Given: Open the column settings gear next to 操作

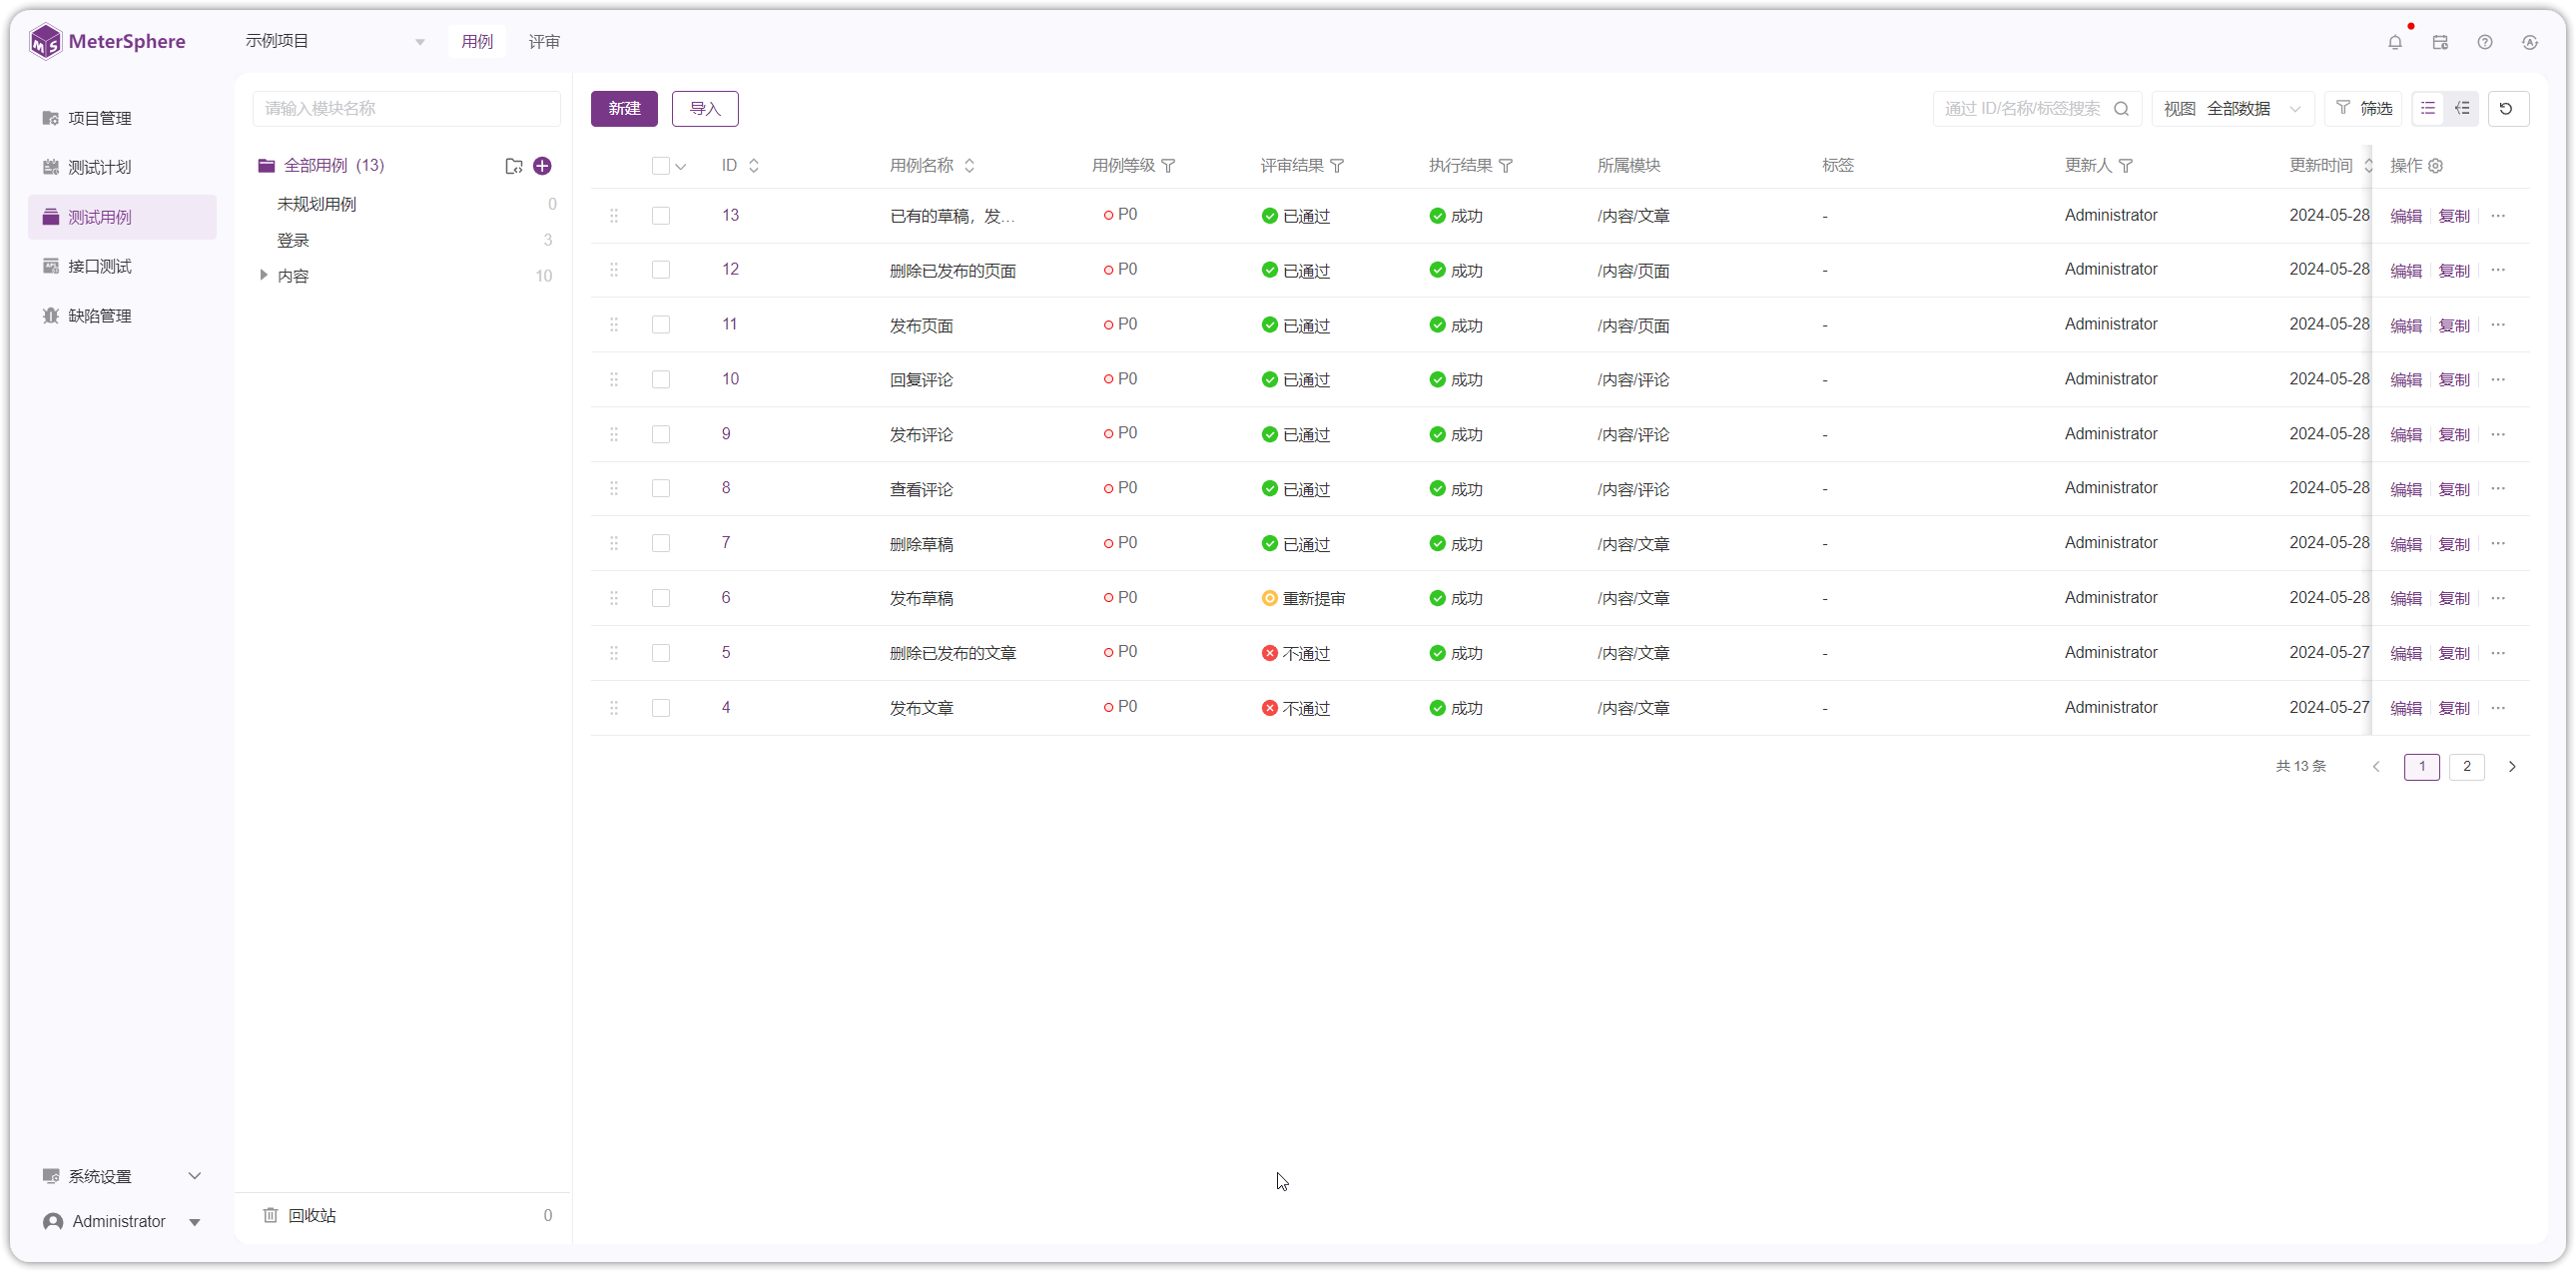Looking at the screenshot, I should [x=2435, y=166].
